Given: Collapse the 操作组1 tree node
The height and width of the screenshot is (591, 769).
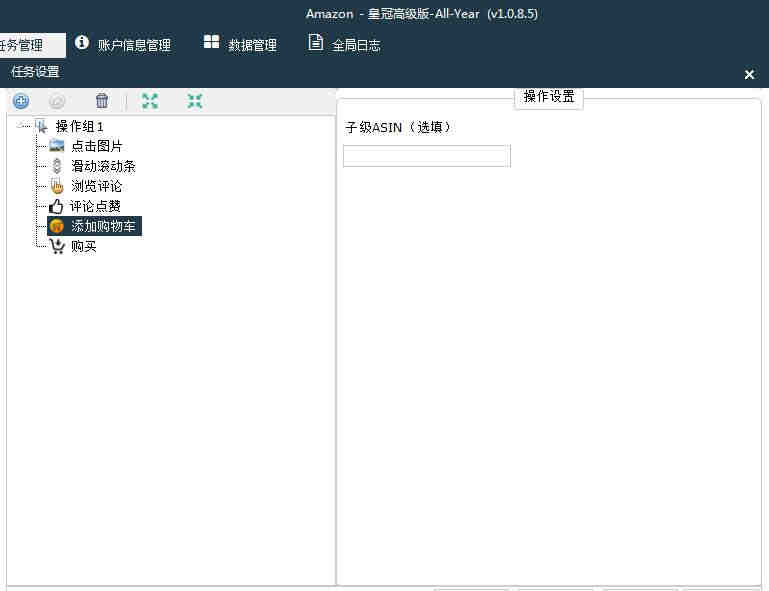Looking at the screenshot, I should 20,126.
